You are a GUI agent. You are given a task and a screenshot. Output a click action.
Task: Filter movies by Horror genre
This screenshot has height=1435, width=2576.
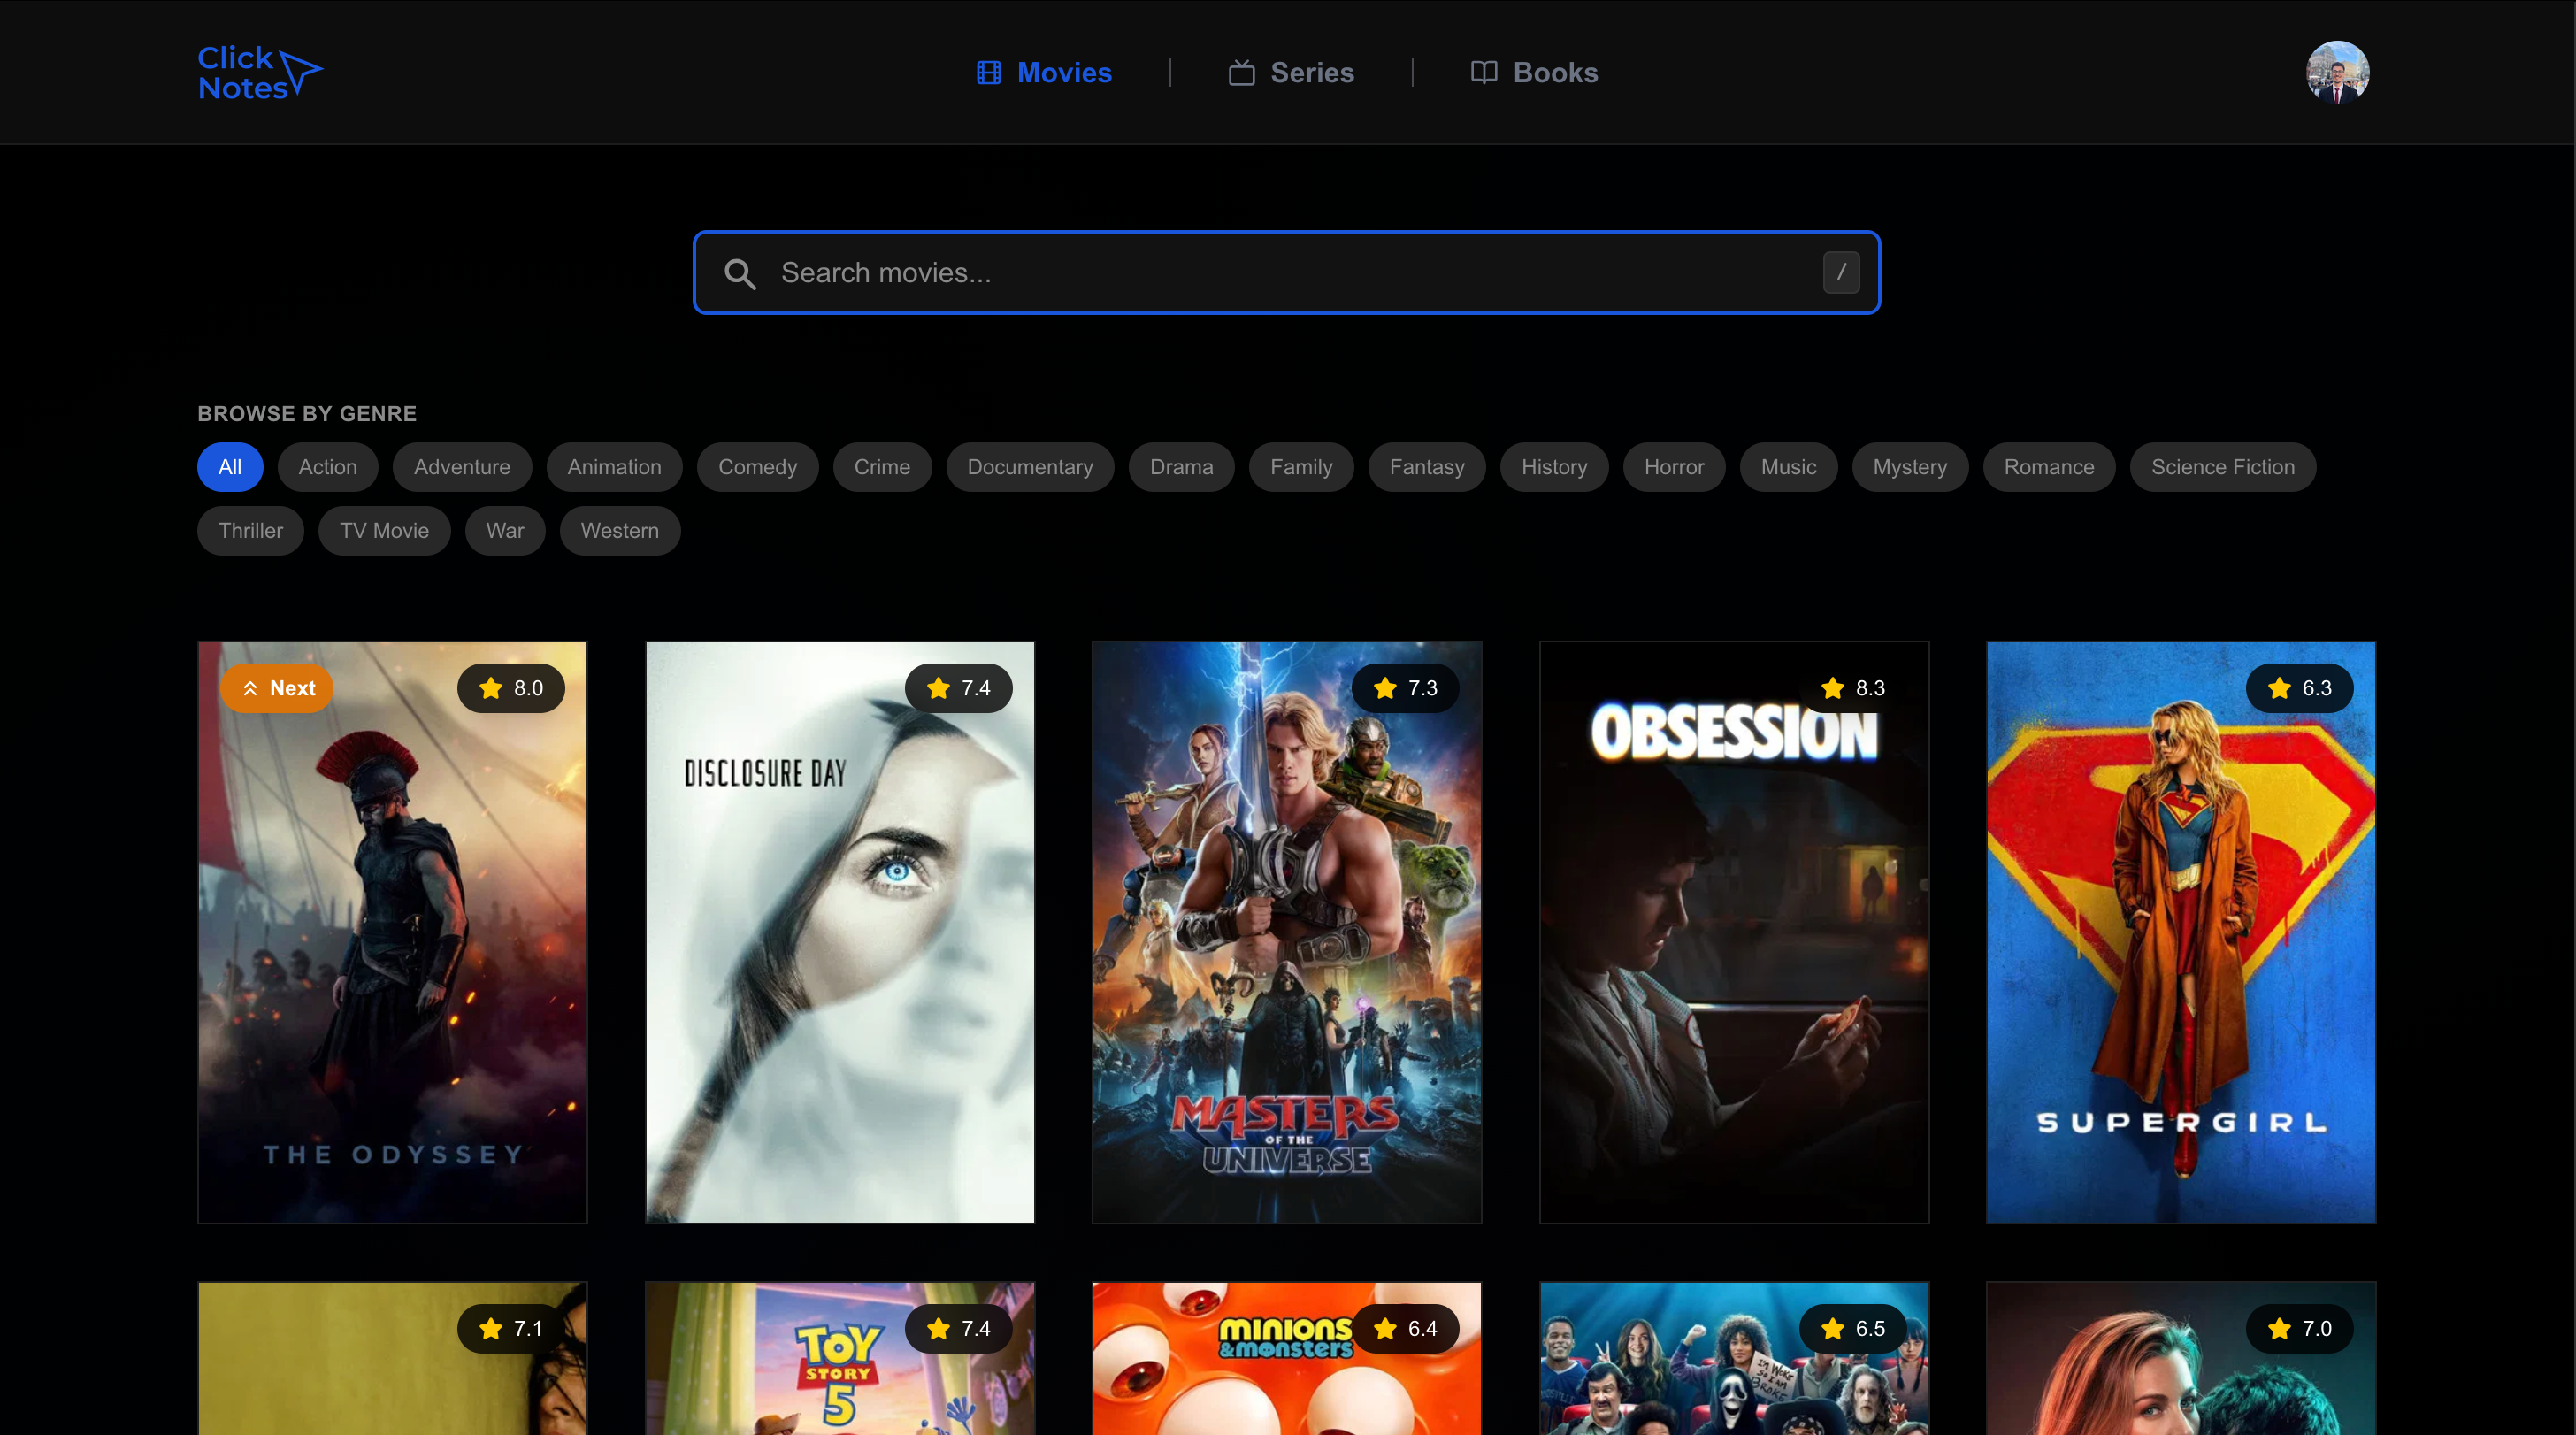click(1674, 467)
